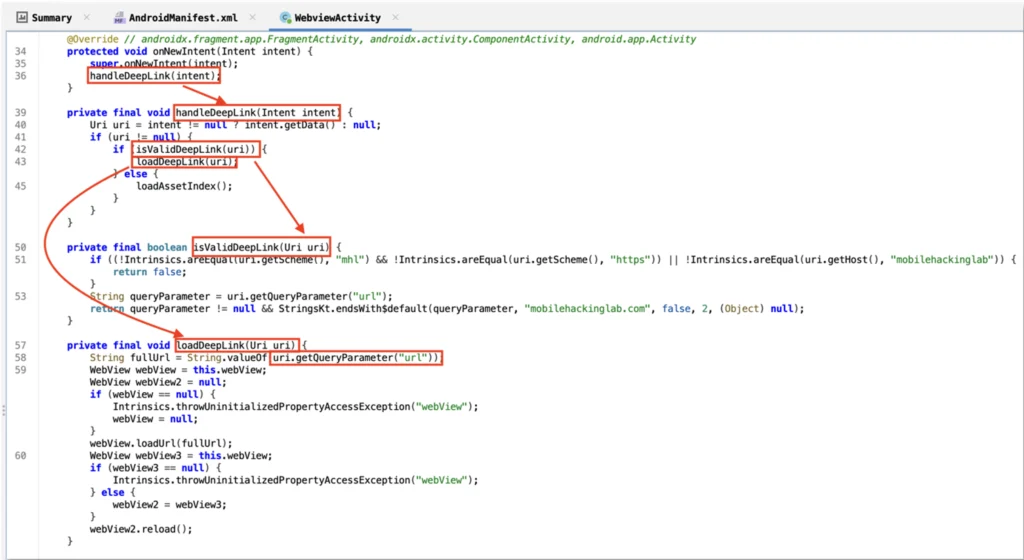The width and height of the screenshot is (1024, 560).
Task: Close the Summary tab
Action: coord(87,17)
